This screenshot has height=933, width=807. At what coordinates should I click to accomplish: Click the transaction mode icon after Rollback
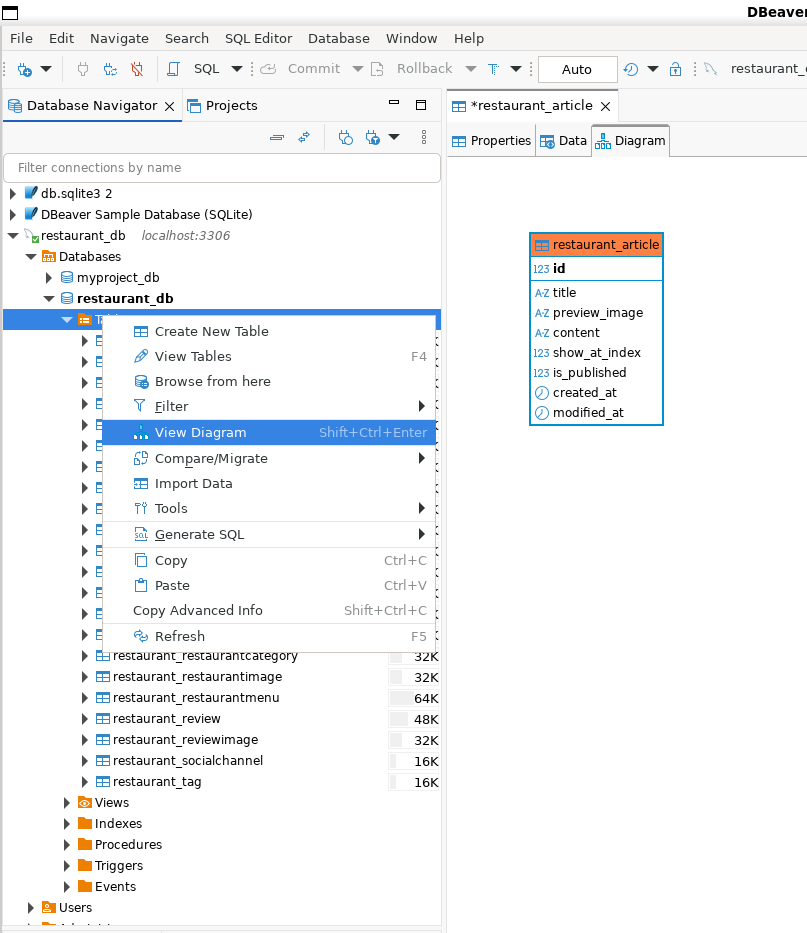click(493, 70)
